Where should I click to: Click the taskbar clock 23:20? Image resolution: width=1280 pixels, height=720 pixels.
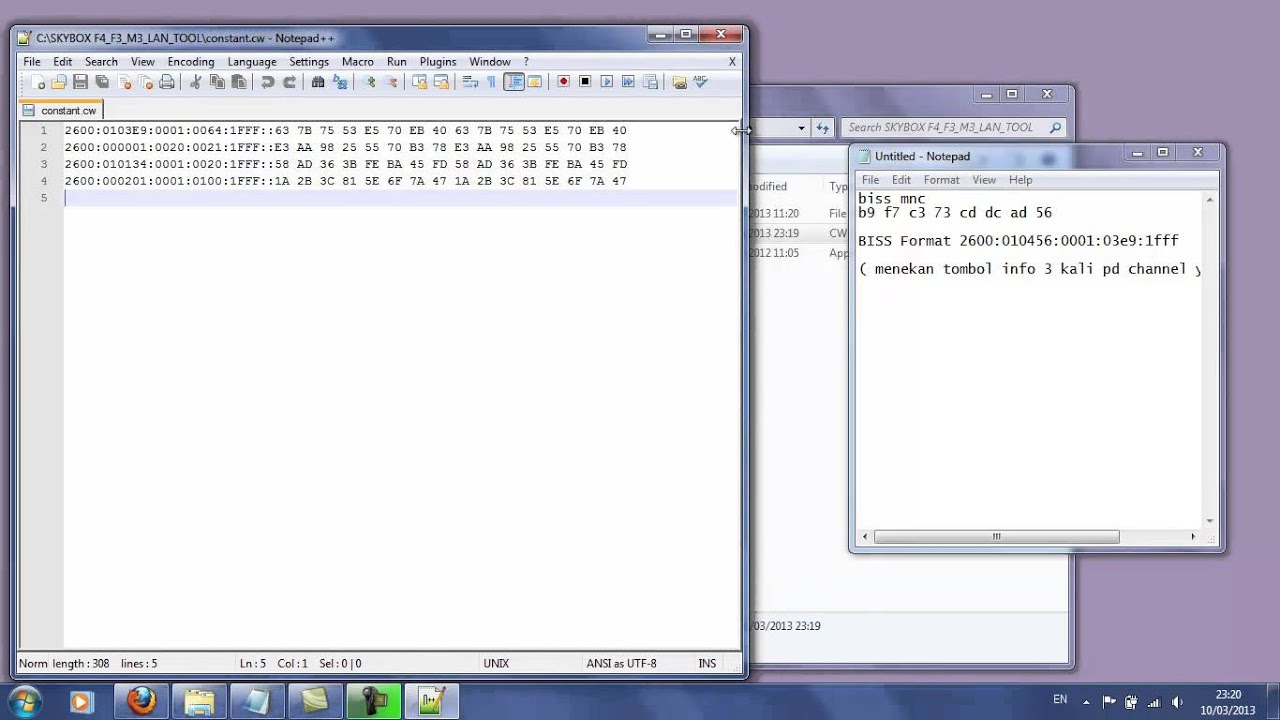coord(1228,694)
